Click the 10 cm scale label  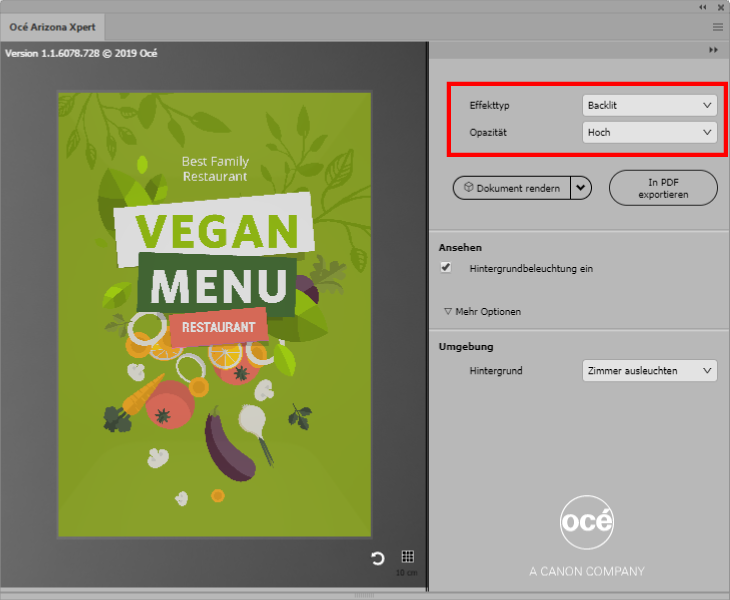pos(406,573)
